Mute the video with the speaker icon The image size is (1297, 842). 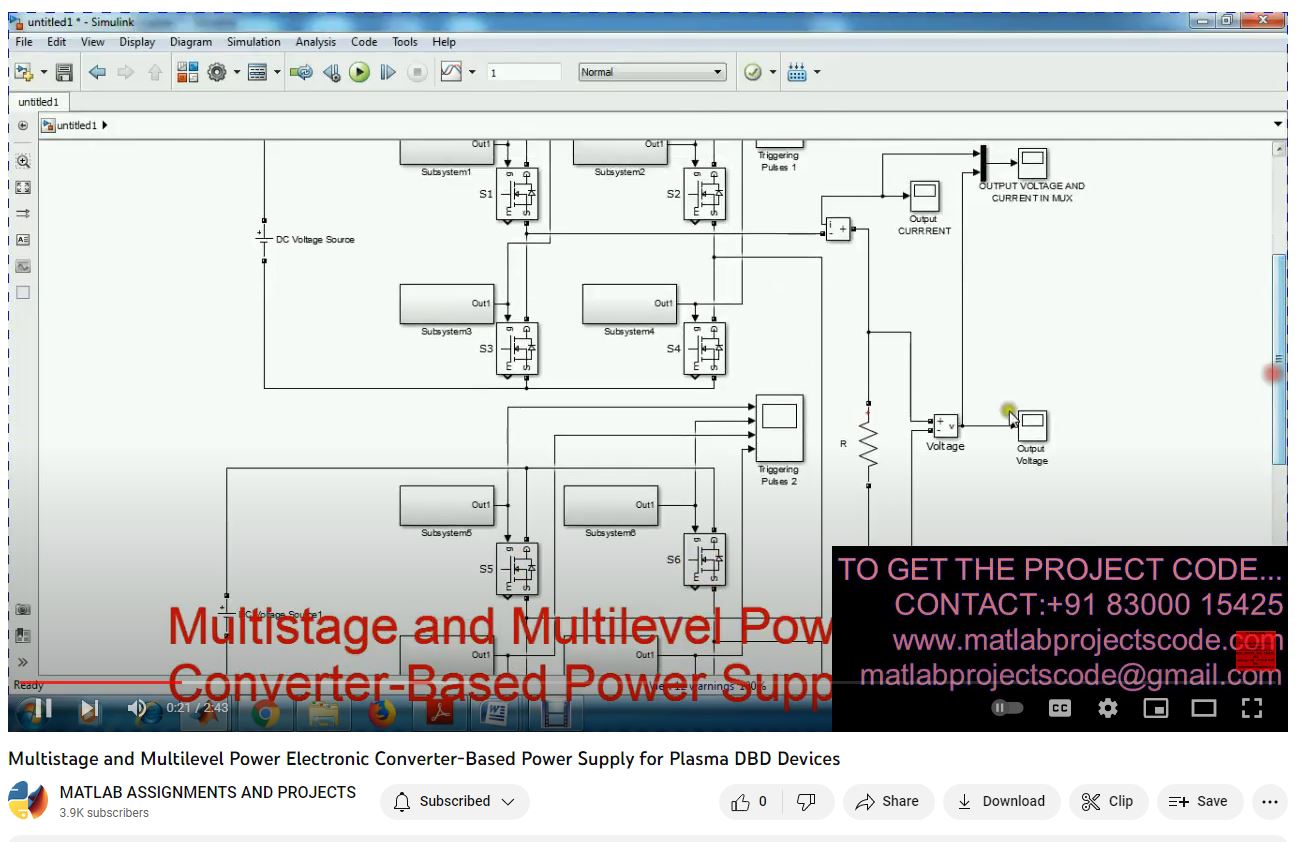pos(138,709)
